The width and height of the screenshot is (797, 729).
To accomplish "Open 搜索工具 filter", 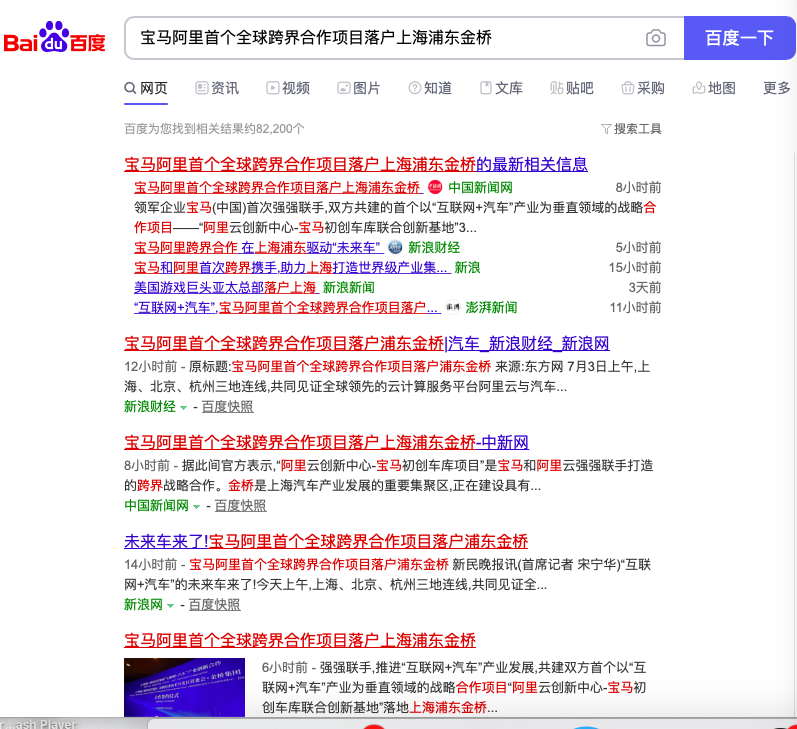I will pos(631,129).
